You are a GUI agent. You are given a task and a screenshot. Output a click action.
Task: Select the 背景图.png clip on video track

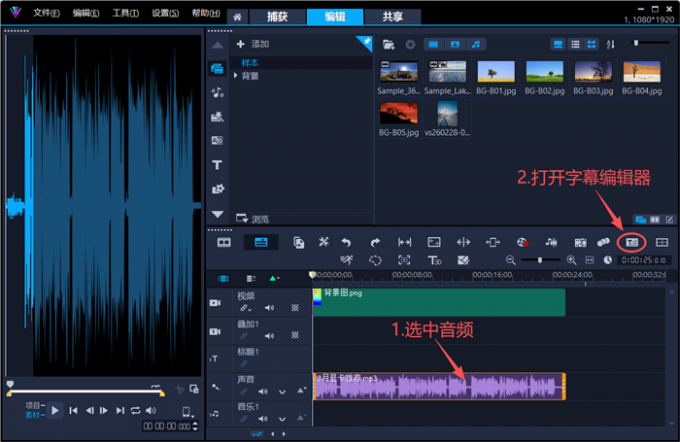[x=439, y=302]
